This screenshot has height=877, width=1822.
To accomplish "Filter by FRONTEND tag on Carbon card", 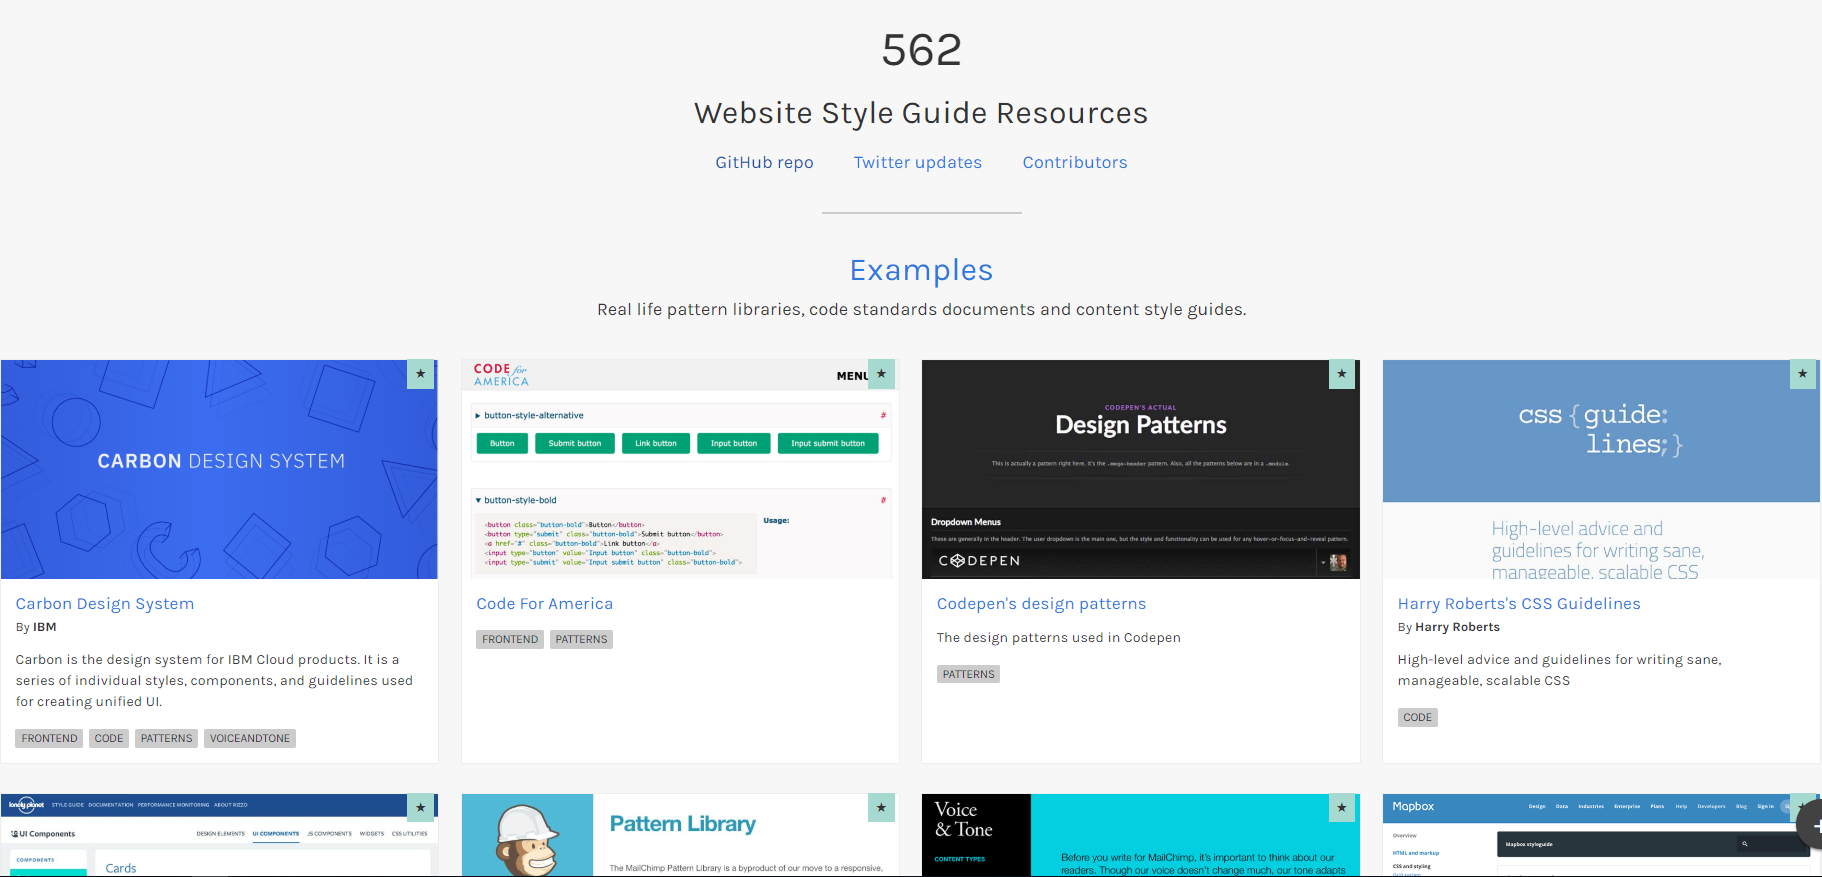I will 49,738.
